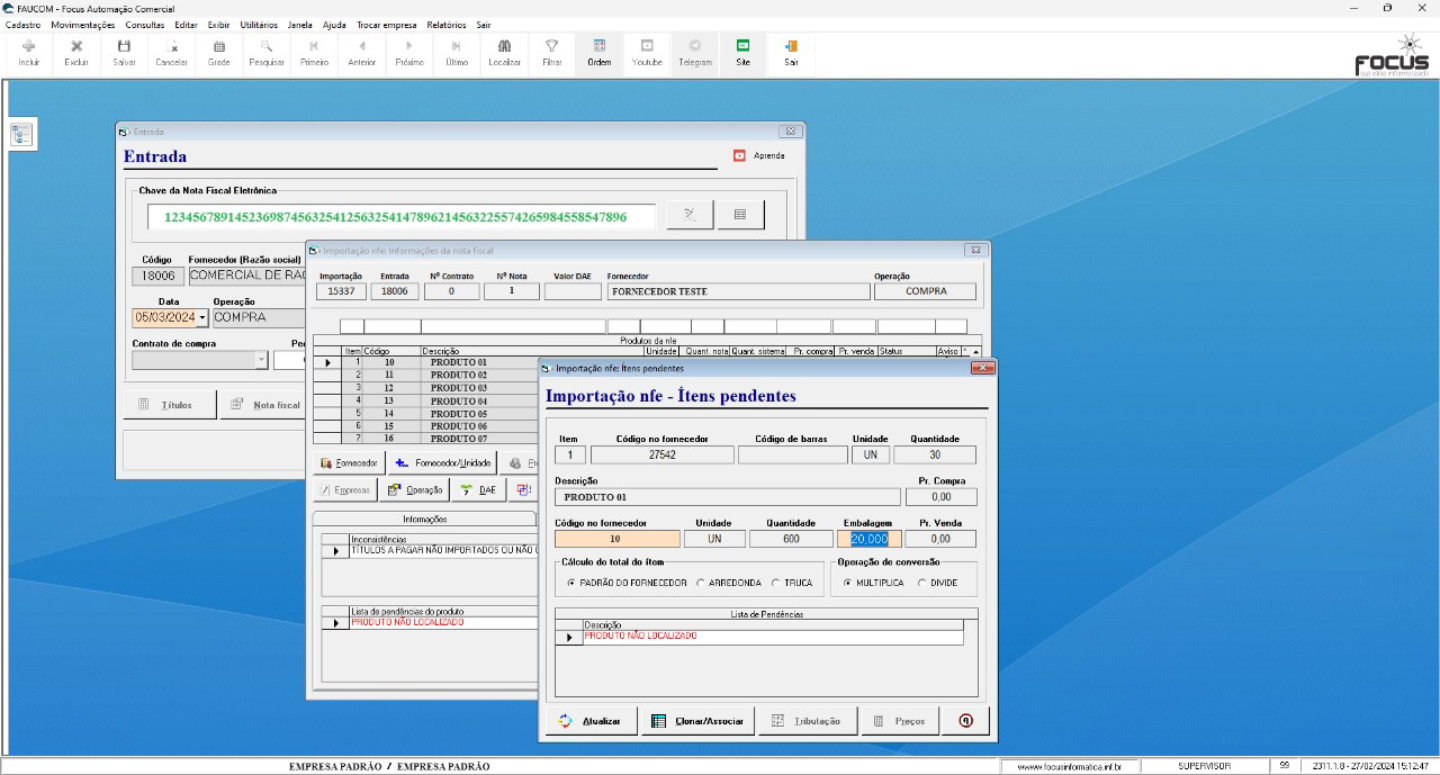1440x775 pixels.
Task: Close the Importação nfe Ítens pendentes window
Action: click(x=983, y=369)
